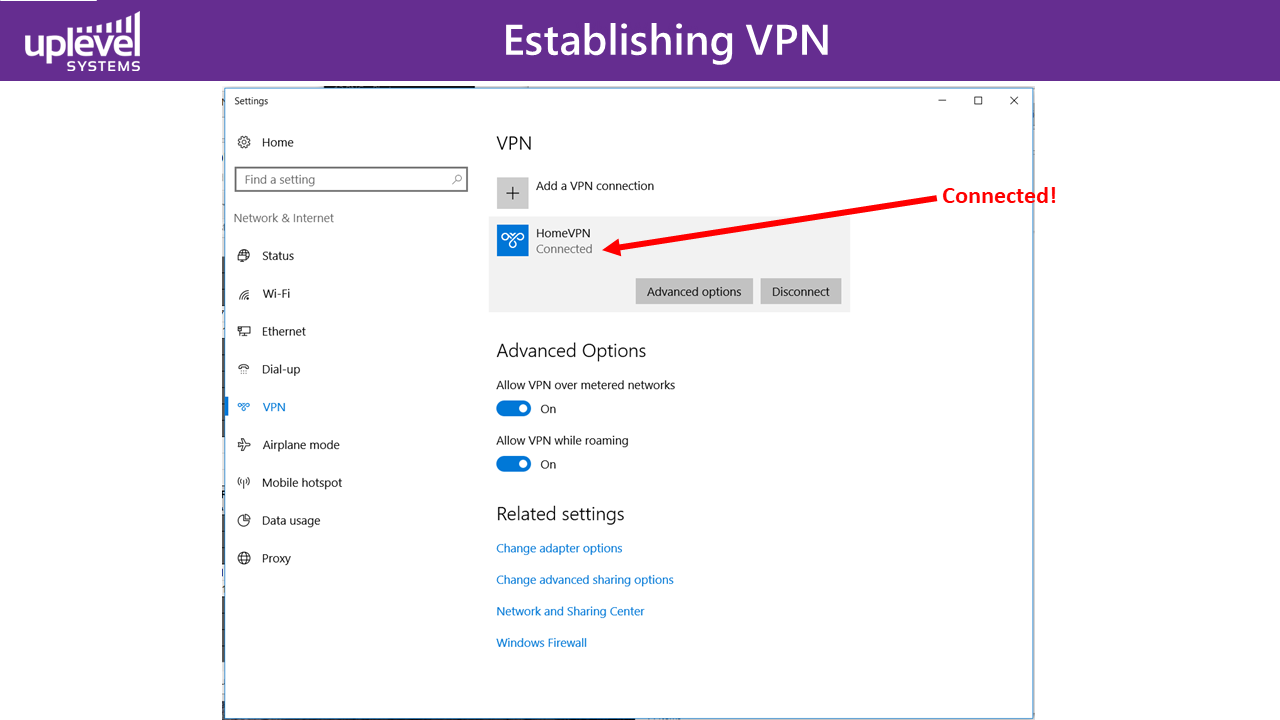Turn off Allow VPN over metered networks
Viewport: 1280px width, 720px height.
click(514, 408)
